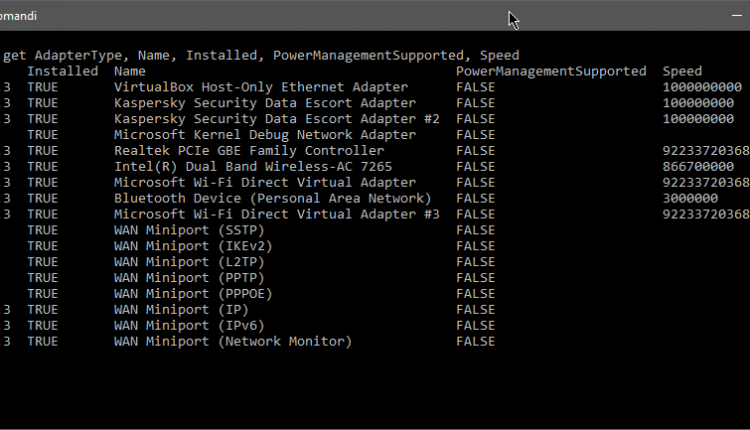750x430 pixels.
Task: Click the WAN Miniport (SSTP) line
Action: click(x=179, y=230)
